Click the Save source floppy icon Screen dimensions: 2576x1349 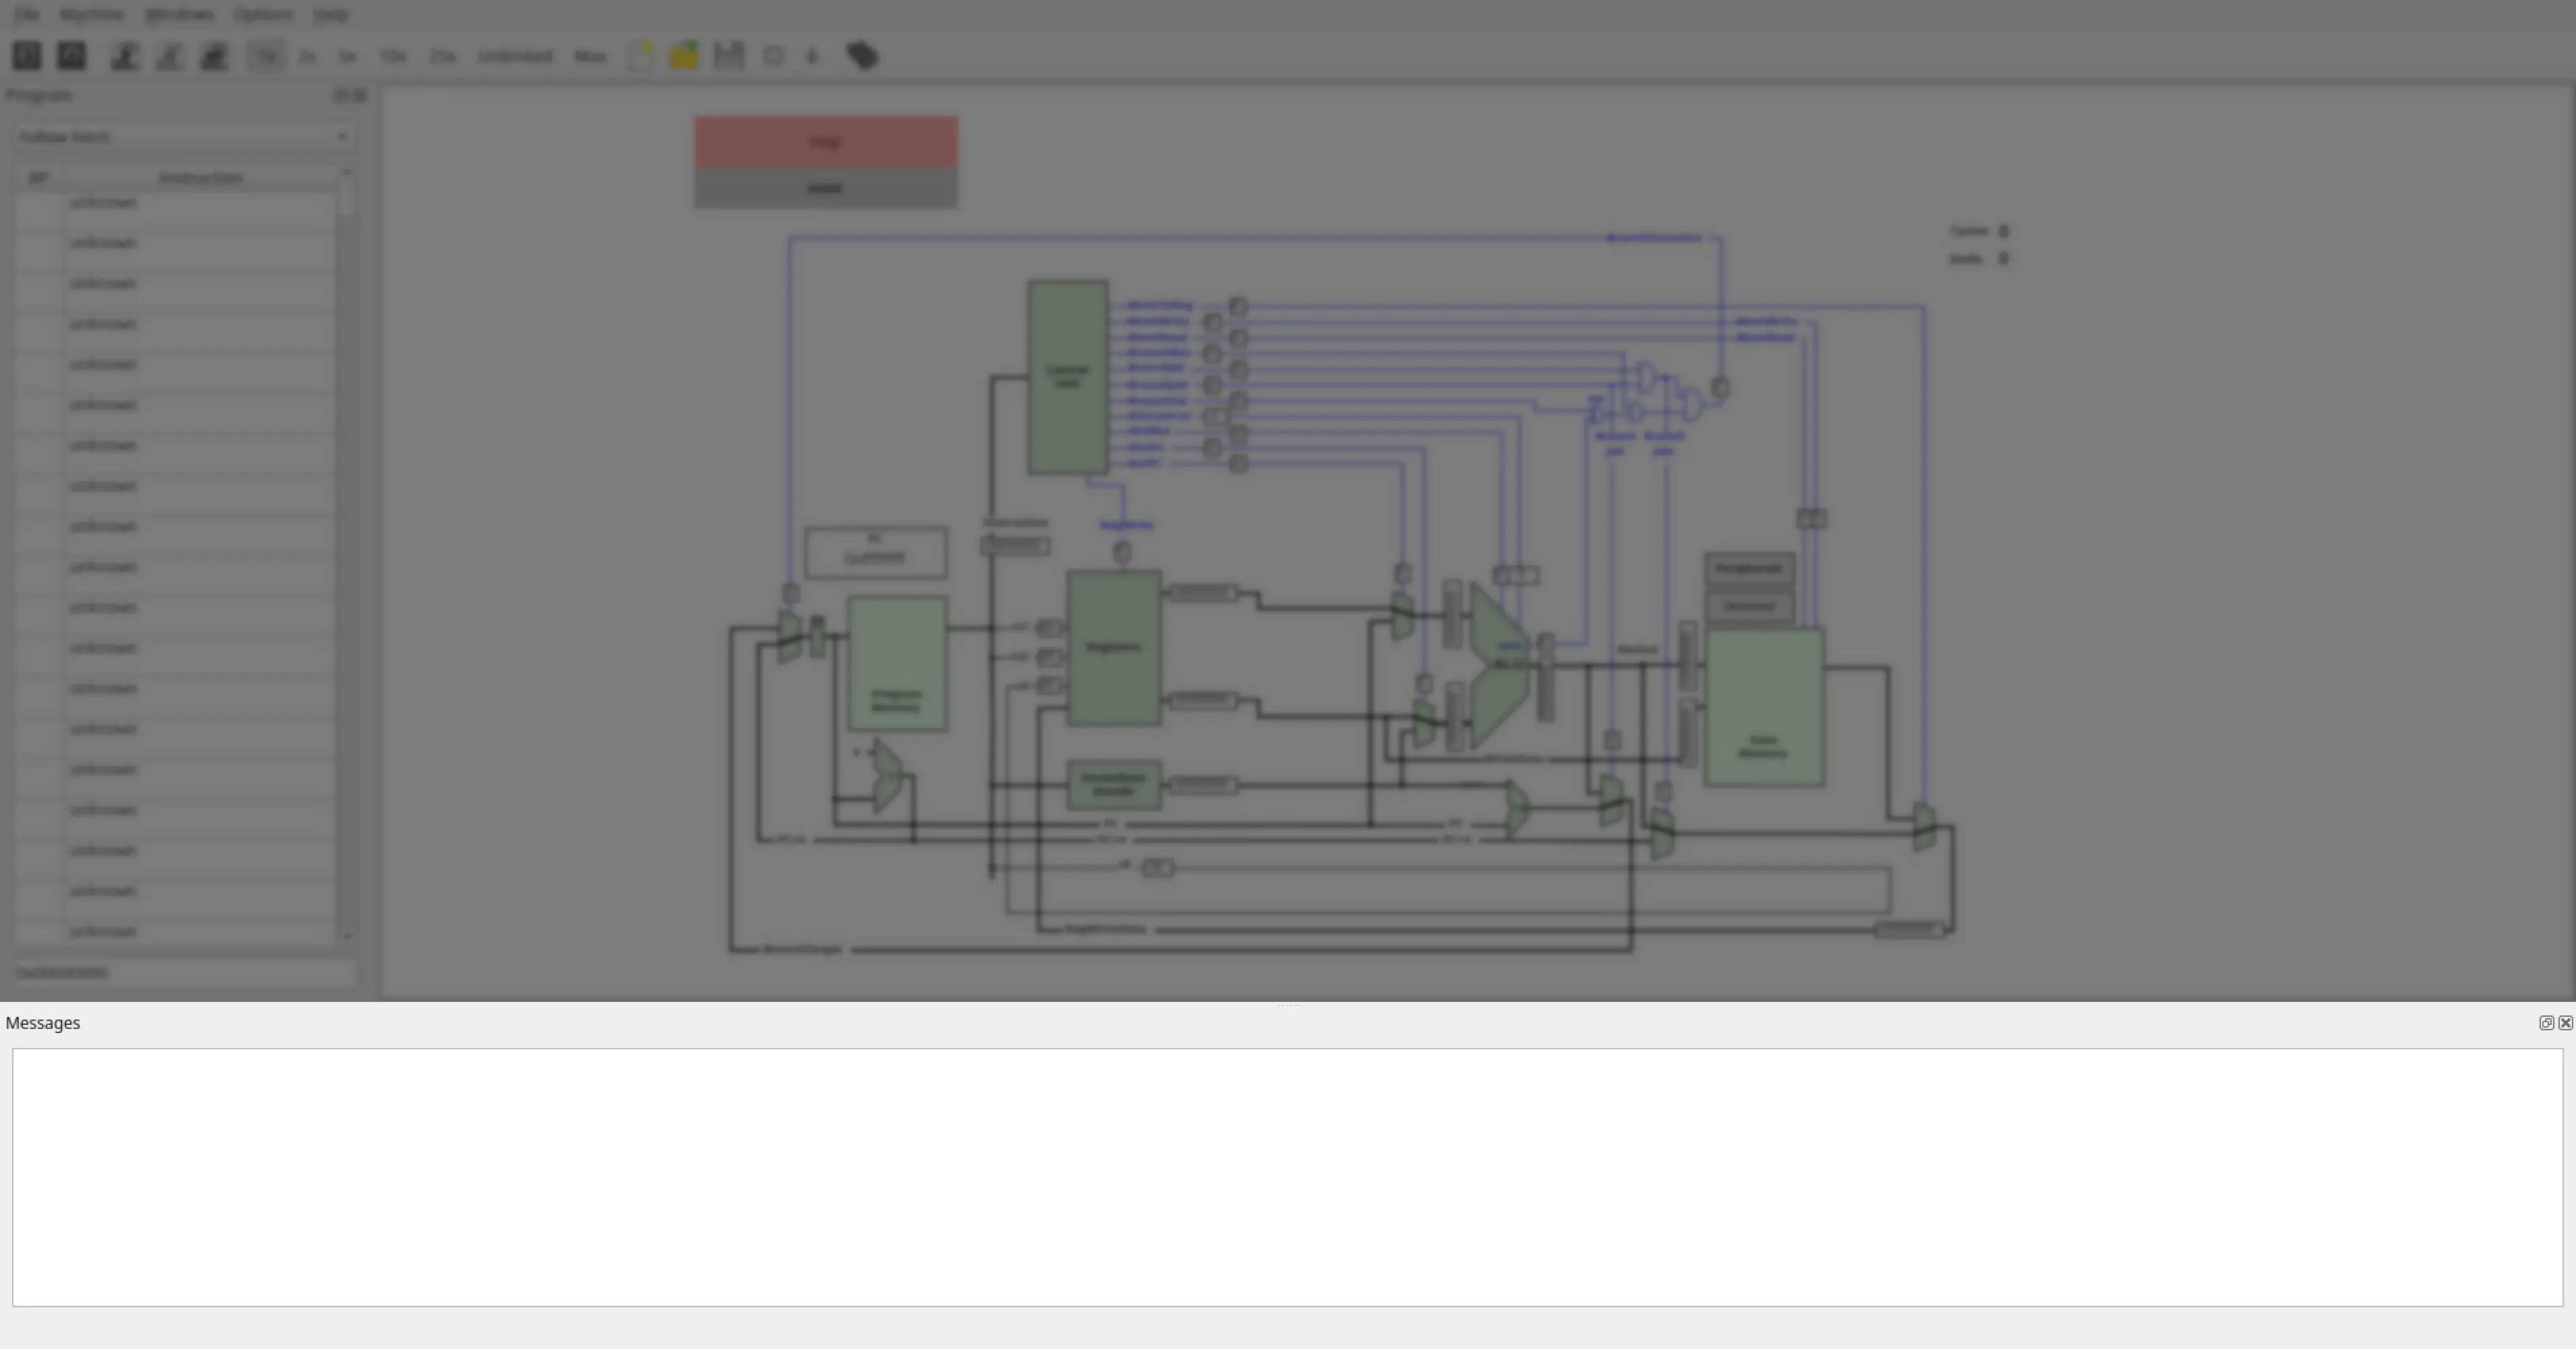(728, 56)
